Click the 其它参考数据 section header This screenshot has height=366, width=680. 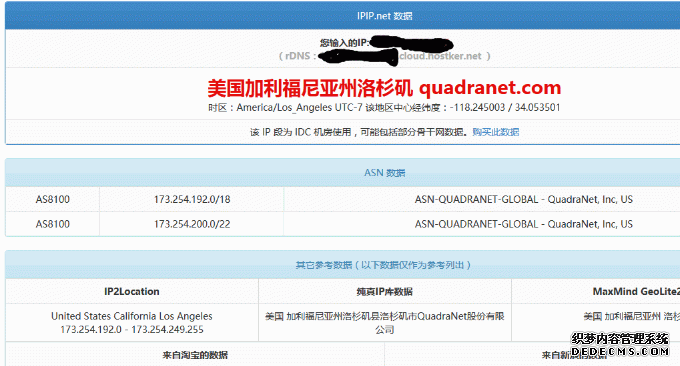tap(383, 265)
